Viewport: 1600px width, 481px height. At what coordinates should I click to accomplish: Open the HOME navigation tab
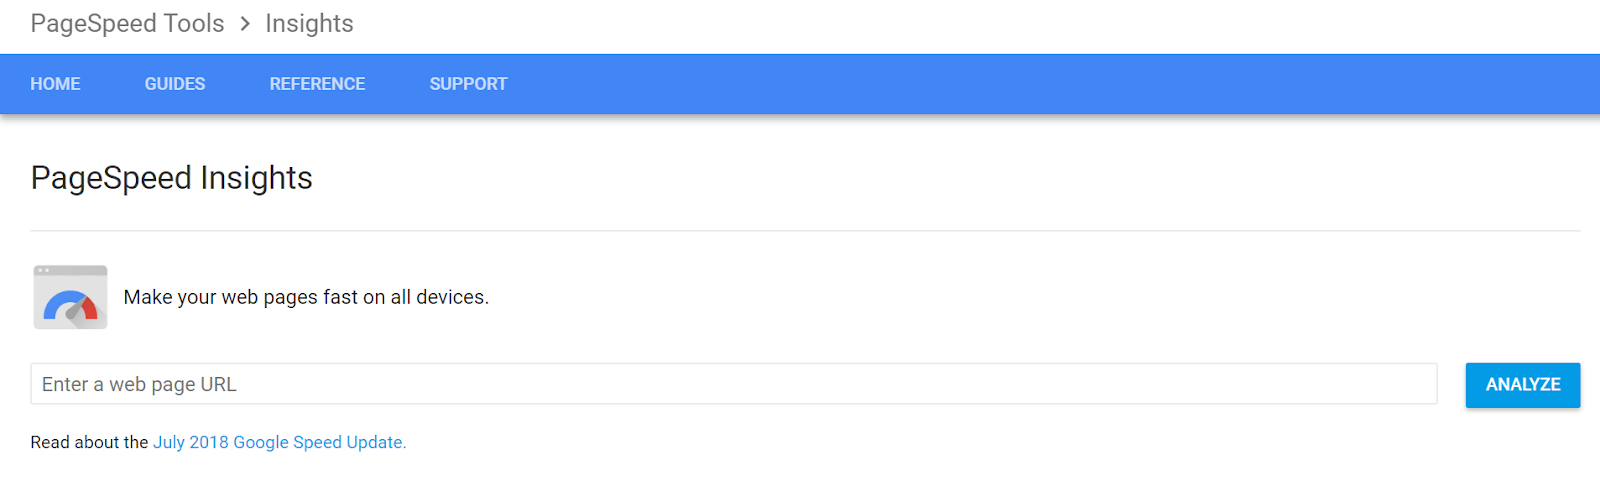[55, 84]
